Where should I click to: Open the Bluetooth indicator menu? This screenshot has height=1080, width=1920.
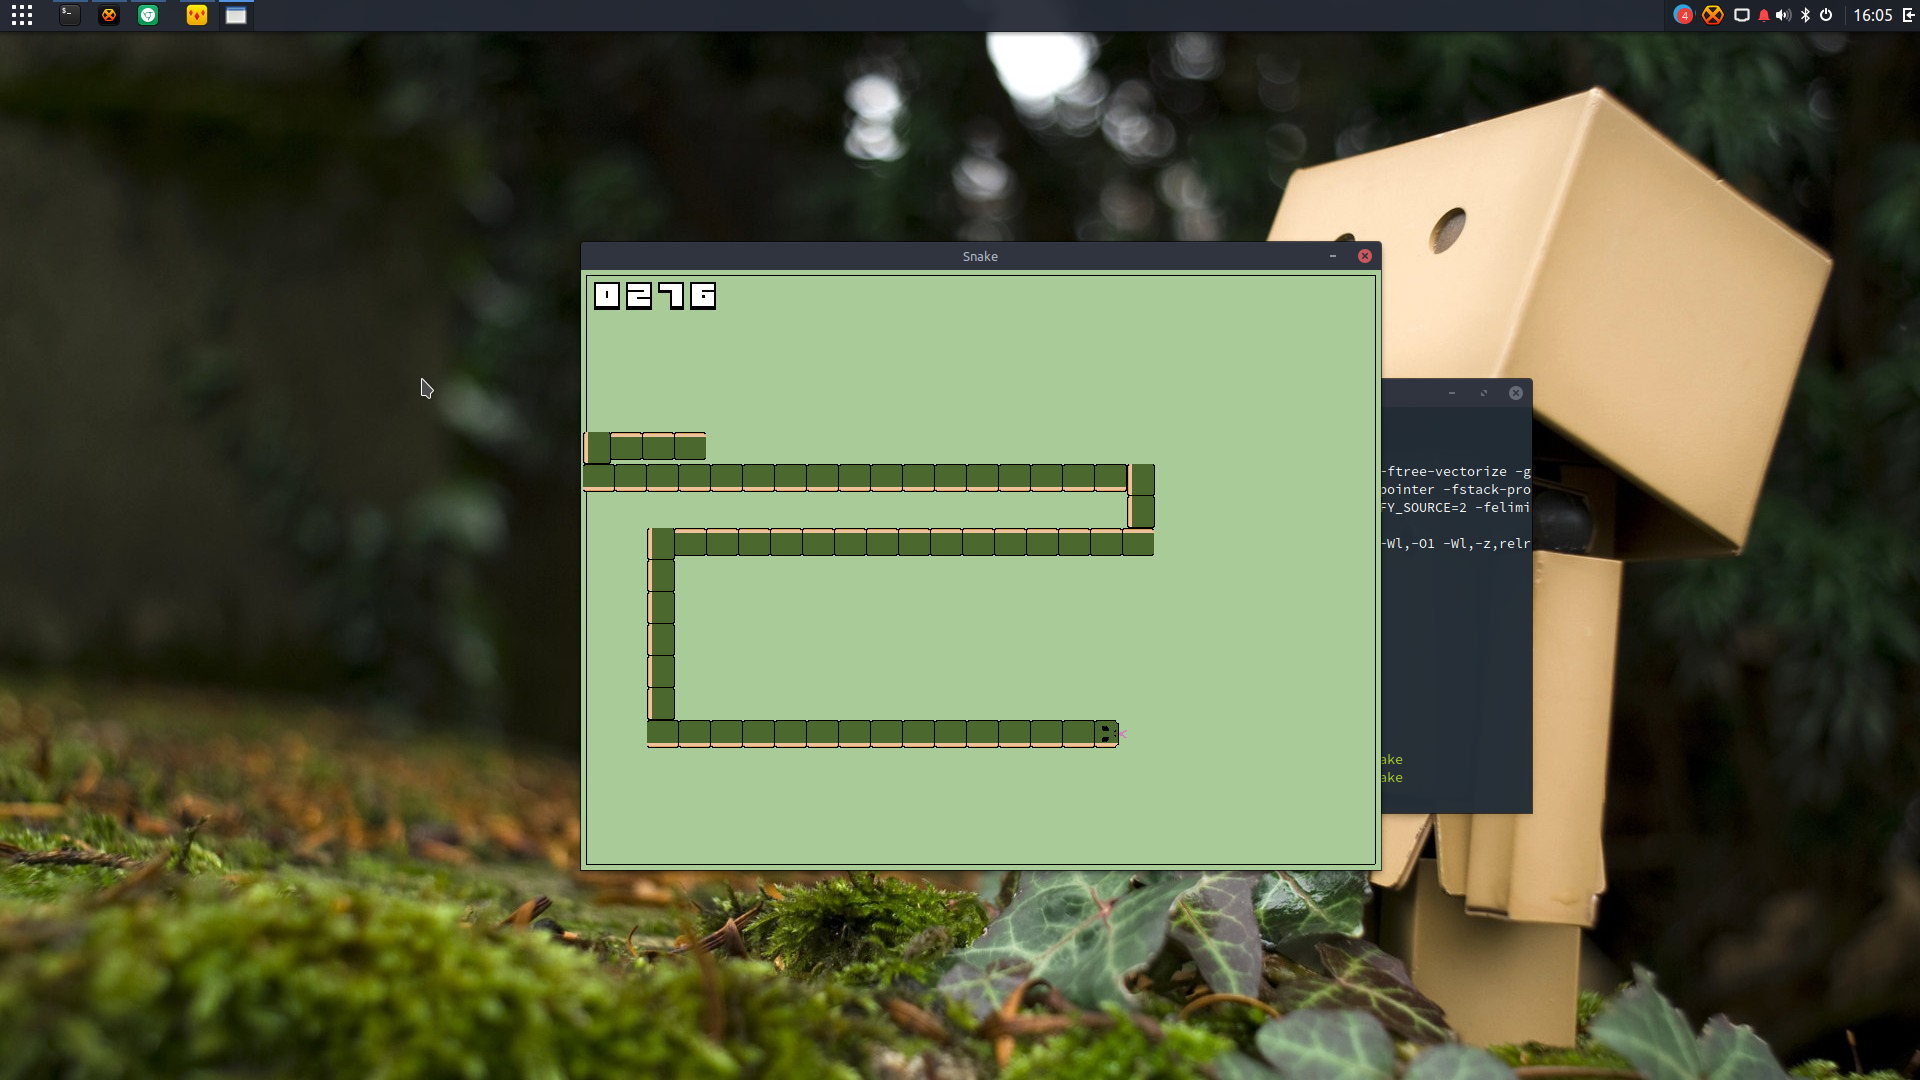(1805, 15)
